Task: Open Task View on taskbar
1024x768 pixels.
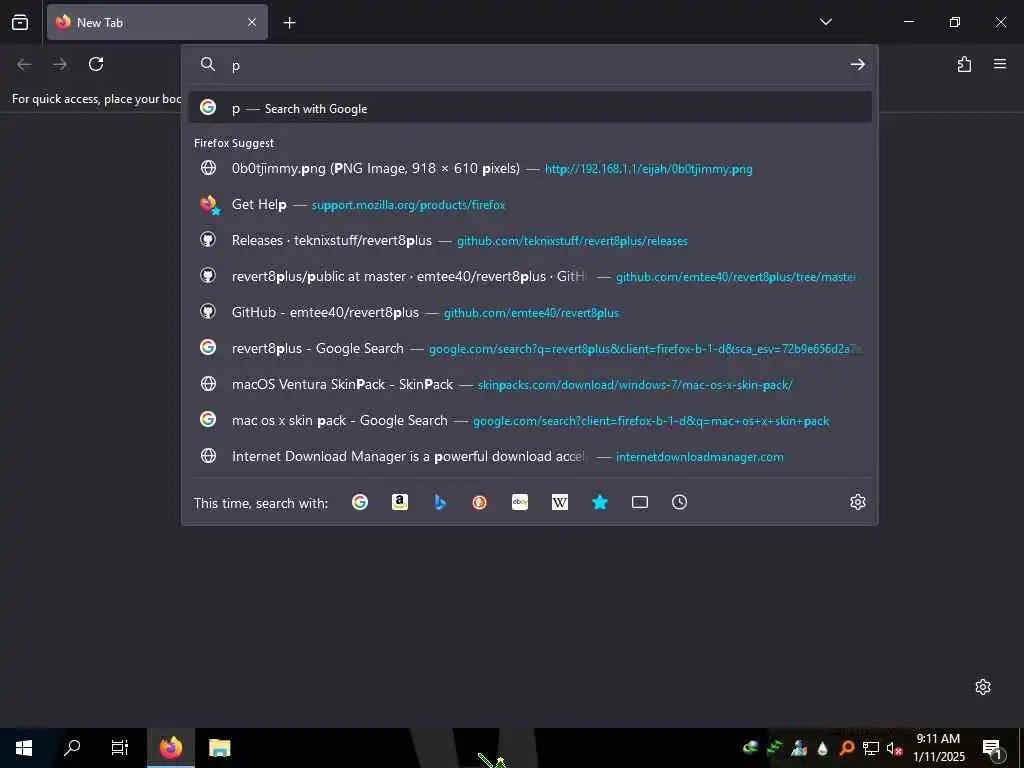Action: [x=120, y=748]
